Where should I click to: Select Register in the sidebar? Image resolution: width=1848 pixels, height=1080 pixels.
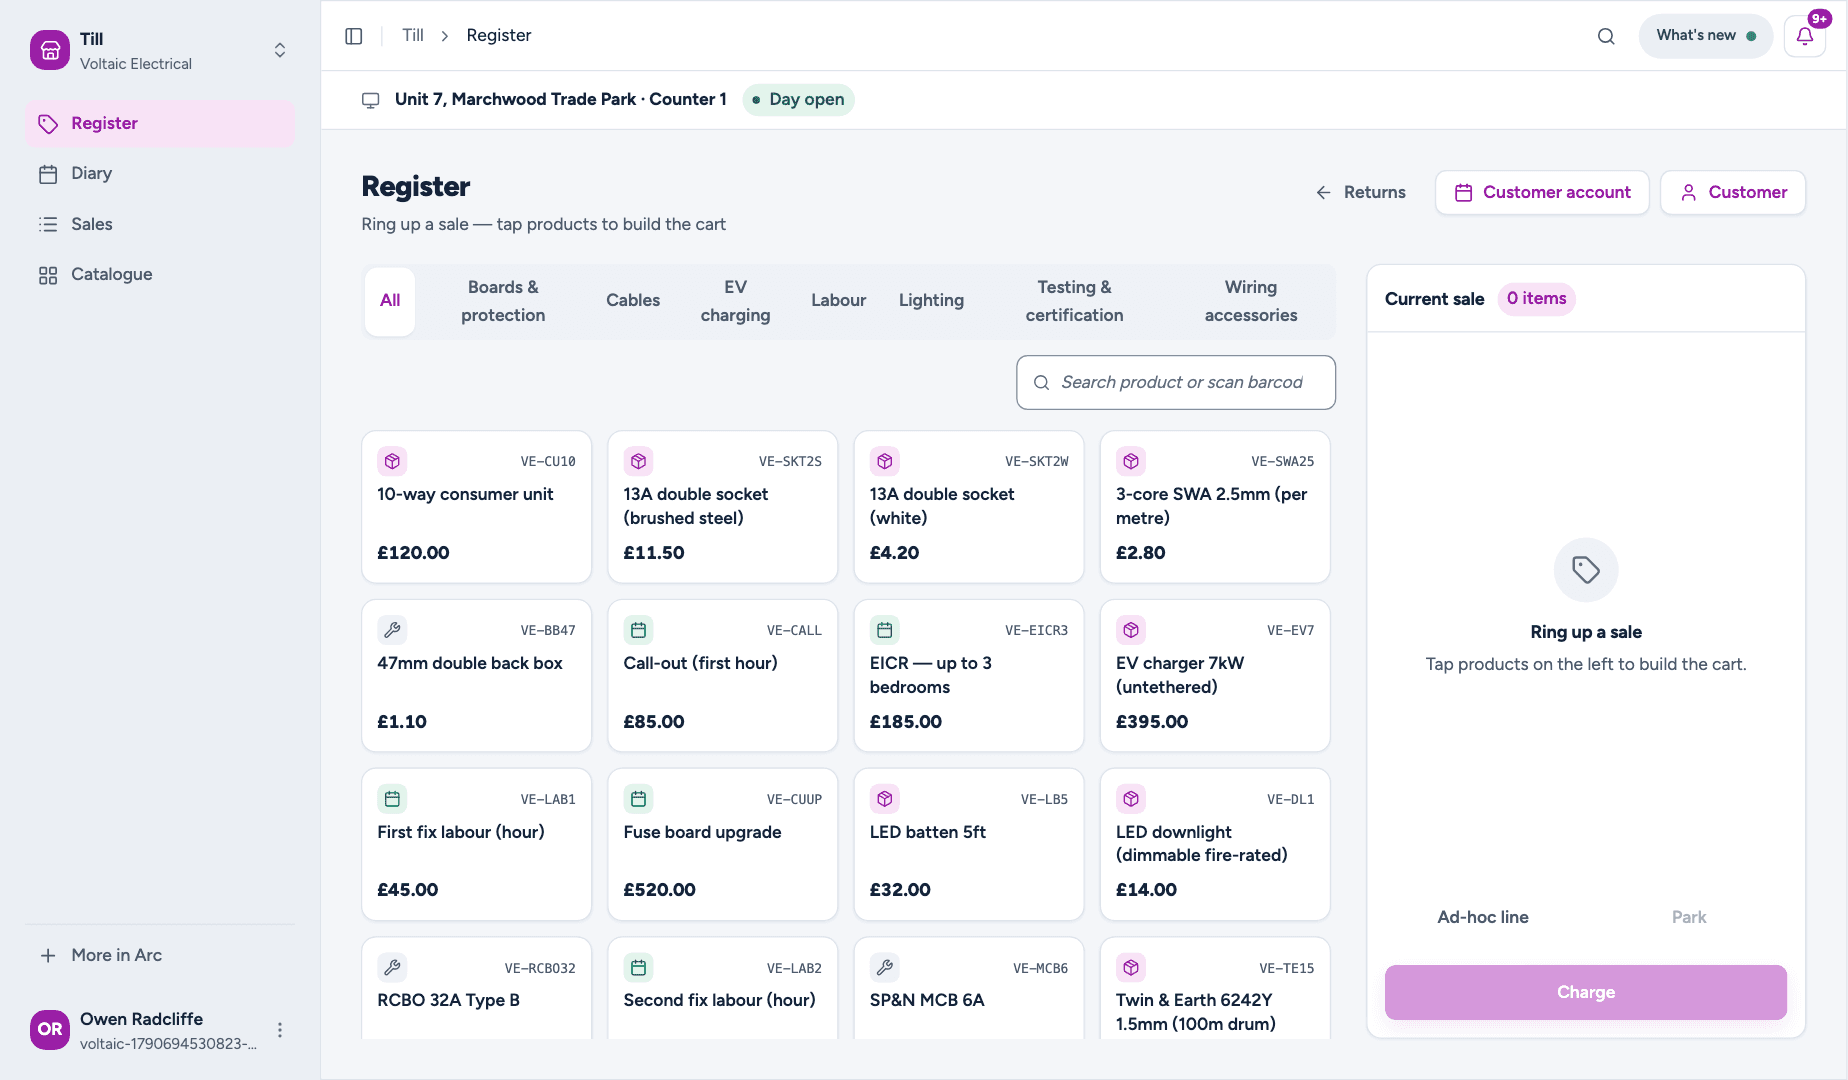[160, 123]
